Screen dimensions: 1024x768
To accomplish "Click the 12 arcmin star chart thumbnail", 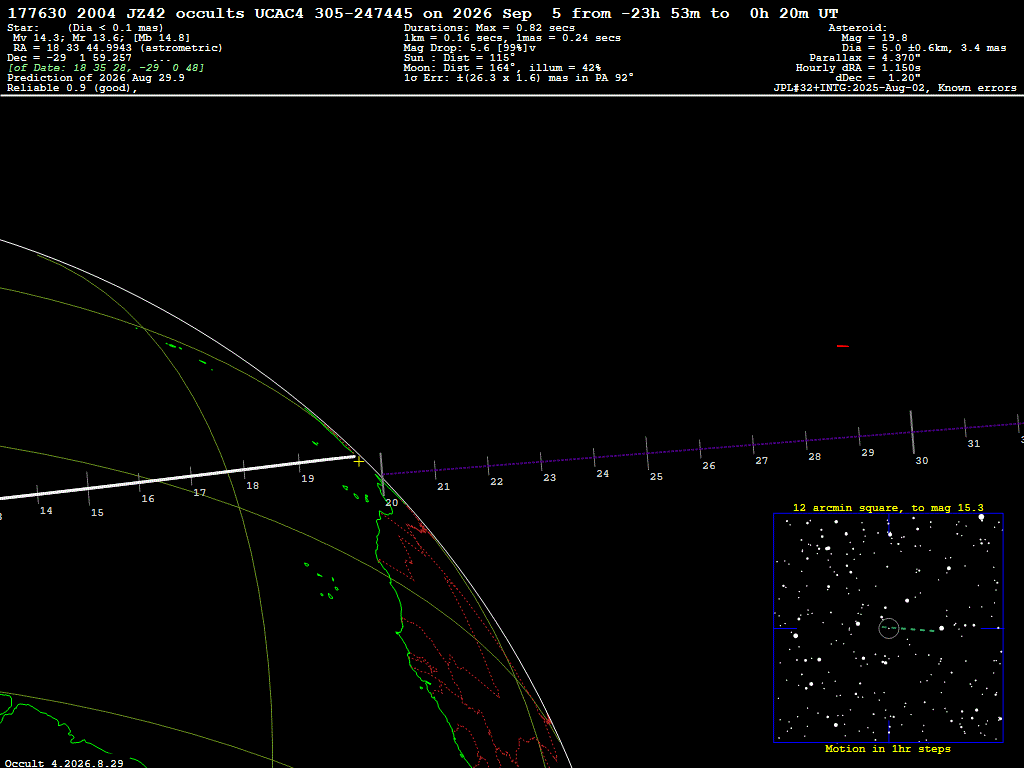I will [888, 628].
